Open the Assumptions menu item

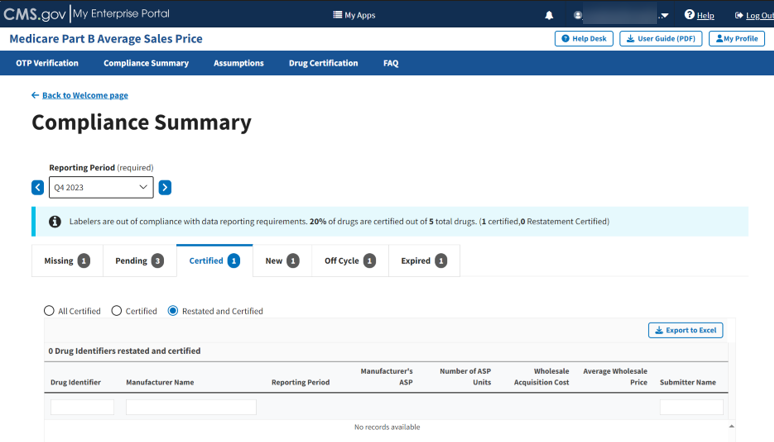click(x=238, y=63)
